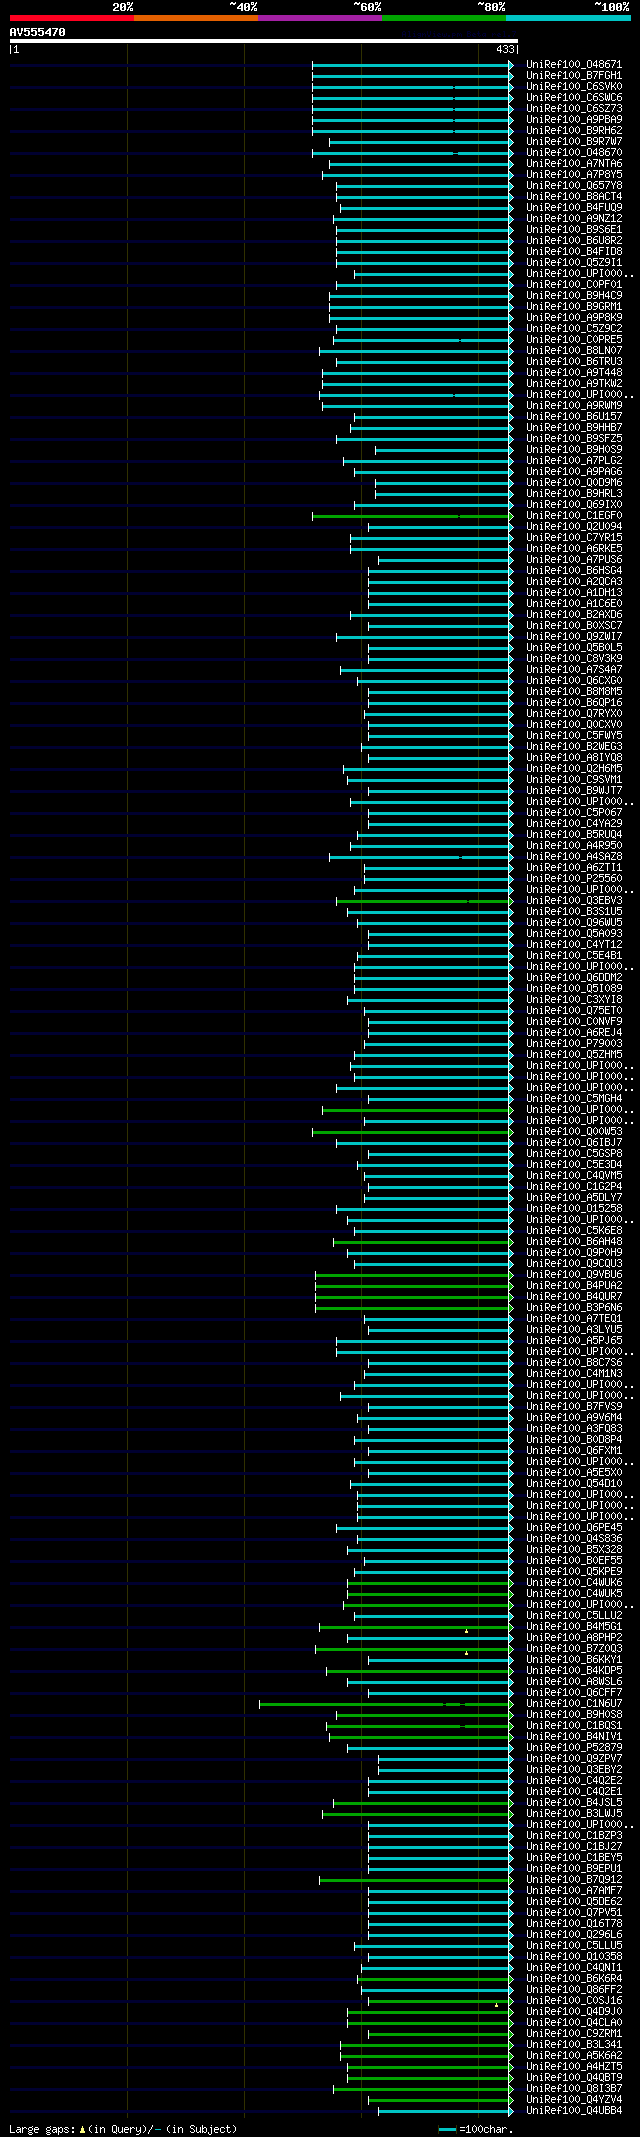Click the white query sequence ruler bar
This screenshot has width=640, height=2137.
click(x=263, y=41)
